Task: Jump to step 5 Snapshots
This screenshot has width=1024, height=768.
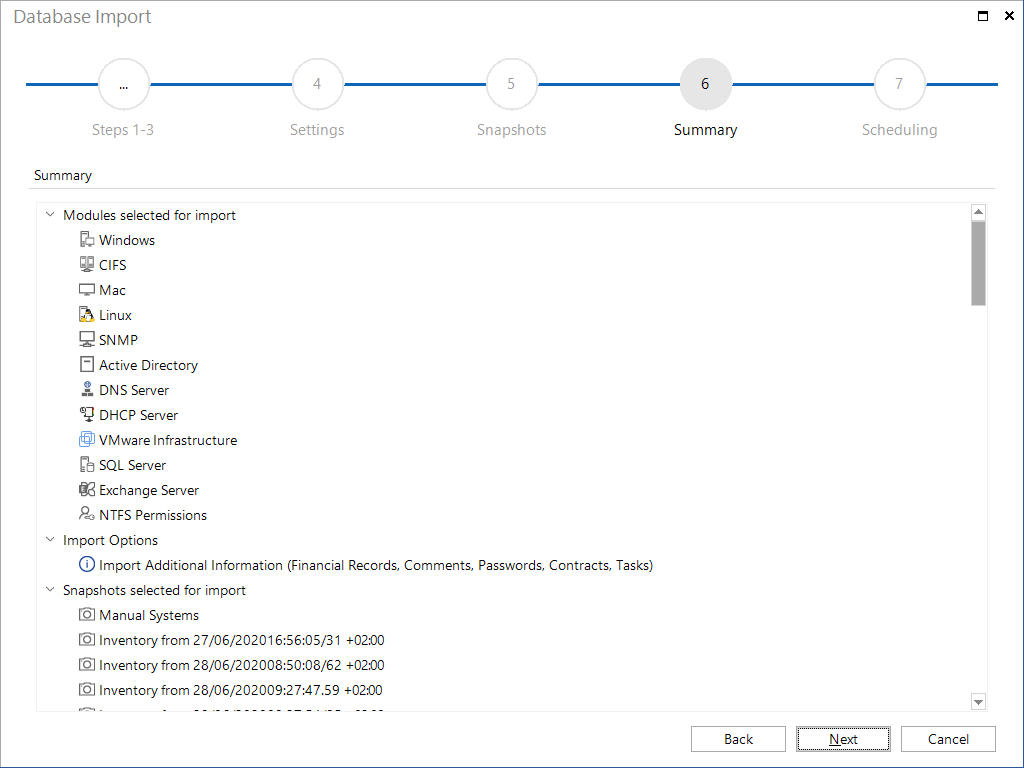Action: [511, 84]
